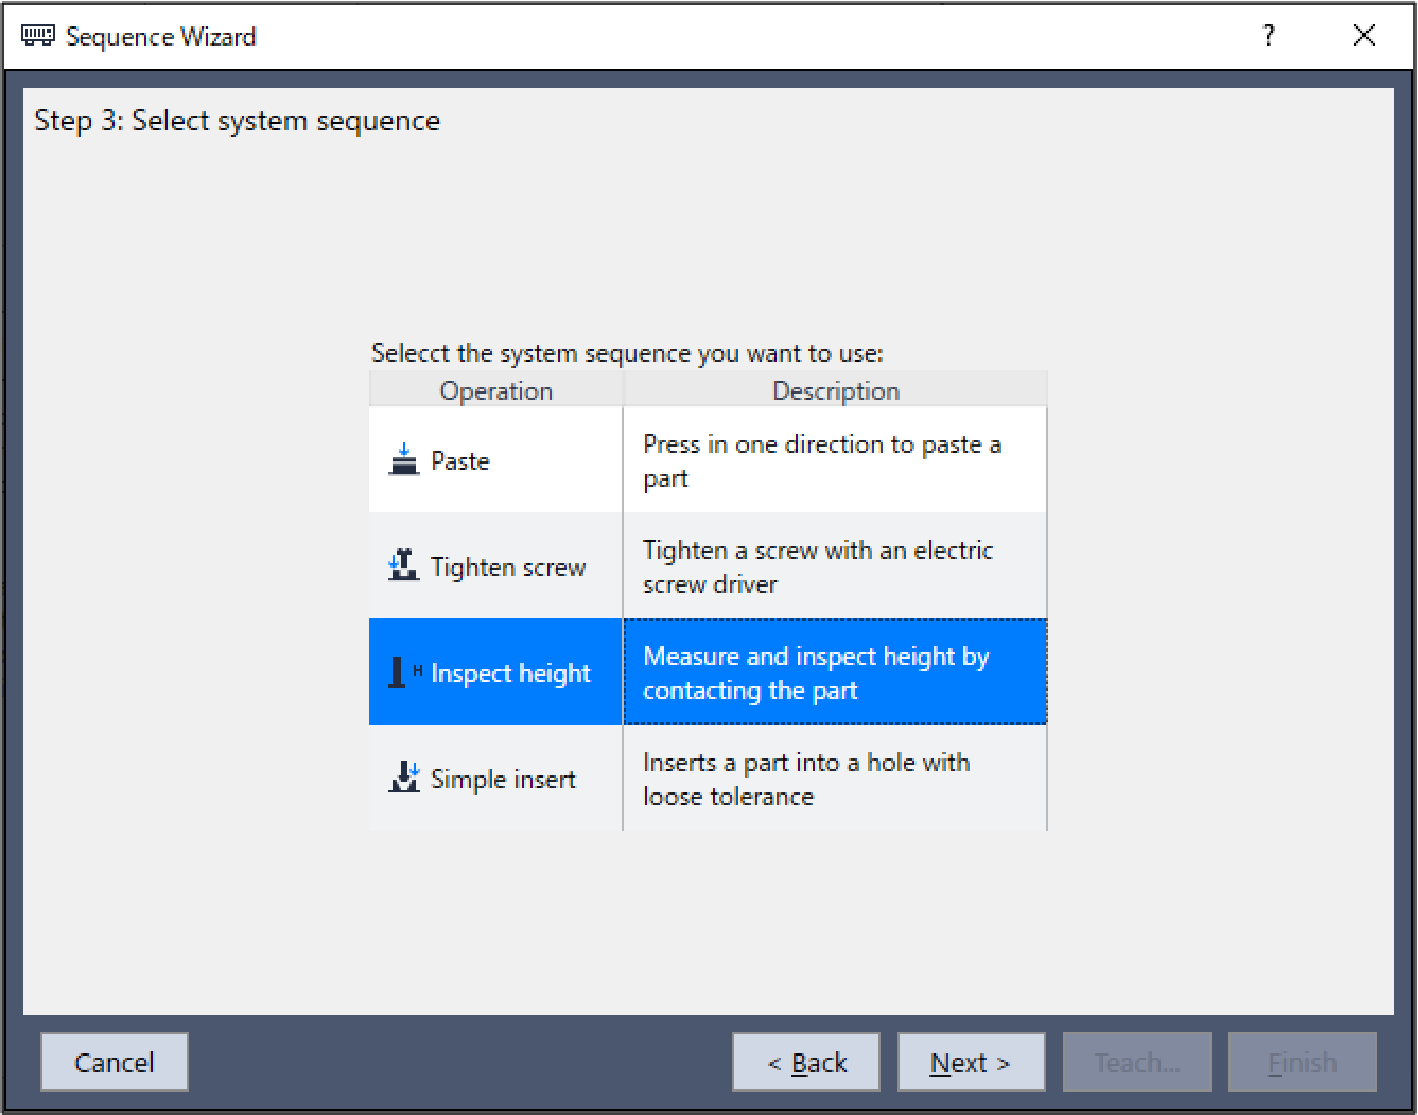Screen dimensions: 1418x1115
Task: Click 'Measure and inspect height' description cell
Action: 815,673
